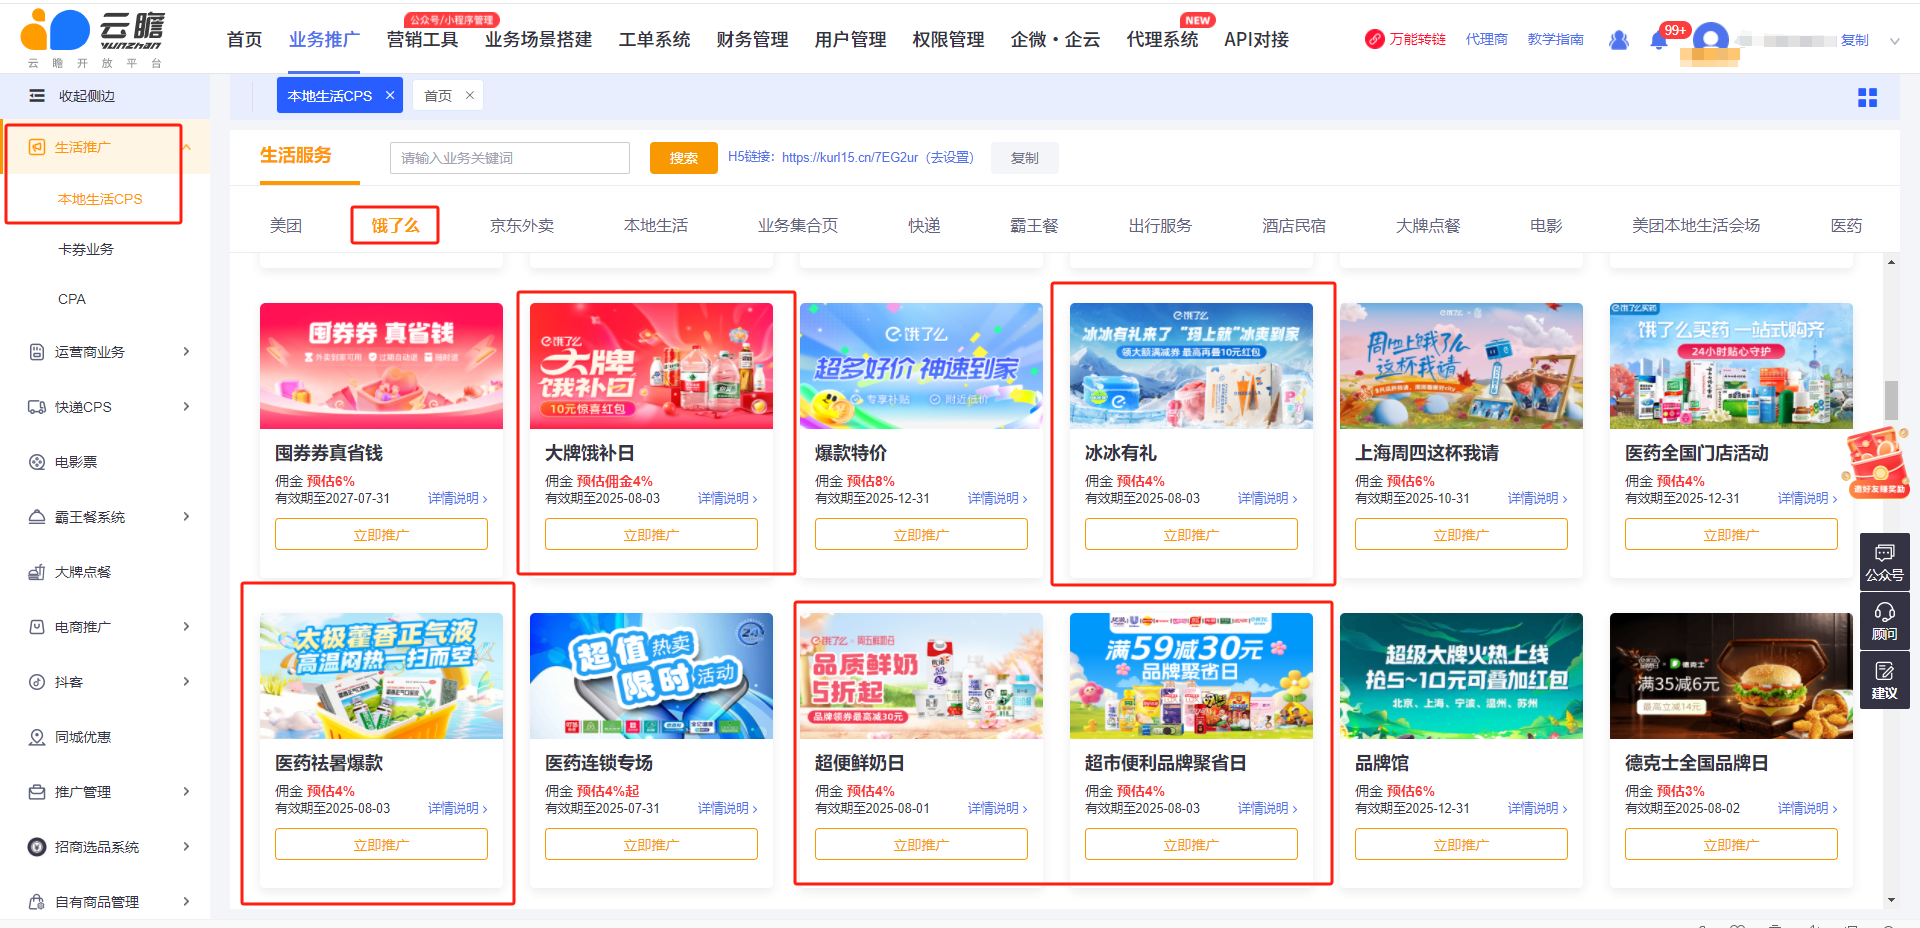
Task: Open the 业务推广 top menu
Action: (x=324, y=39)
